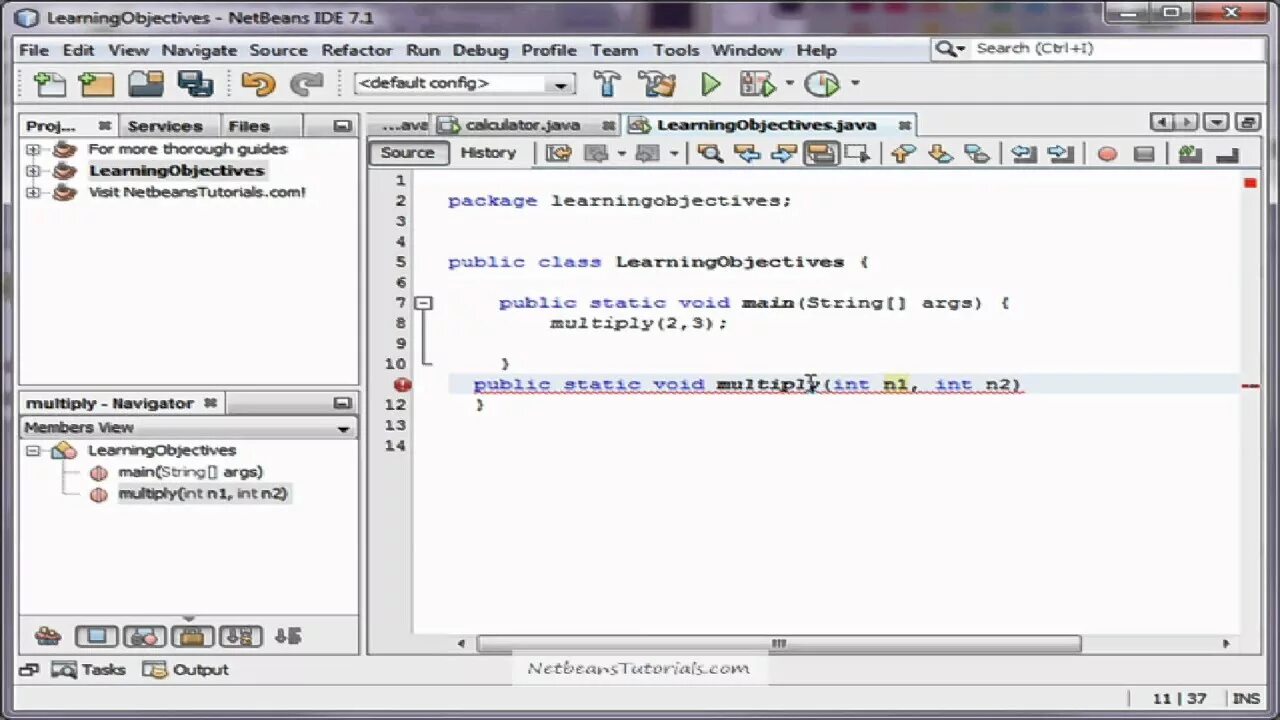
Task: Click the Search (Ctrl+I) field
Action: pyautogui.click(x=1099, y=49)
